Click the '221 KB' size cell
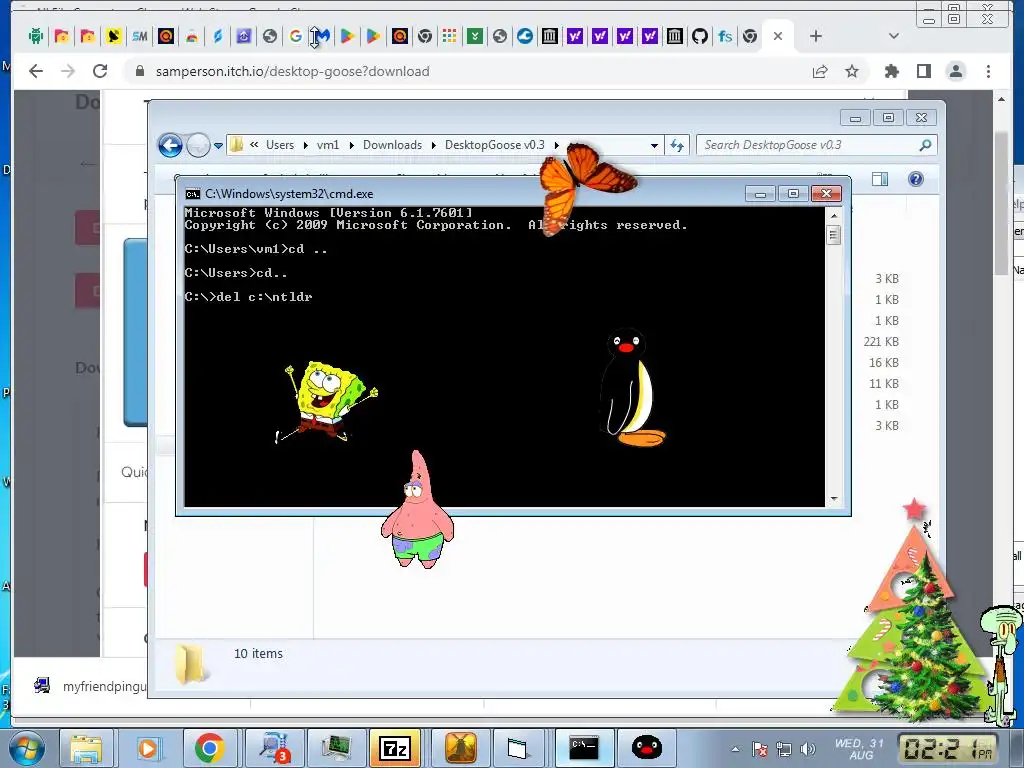 tap(881, 342)
